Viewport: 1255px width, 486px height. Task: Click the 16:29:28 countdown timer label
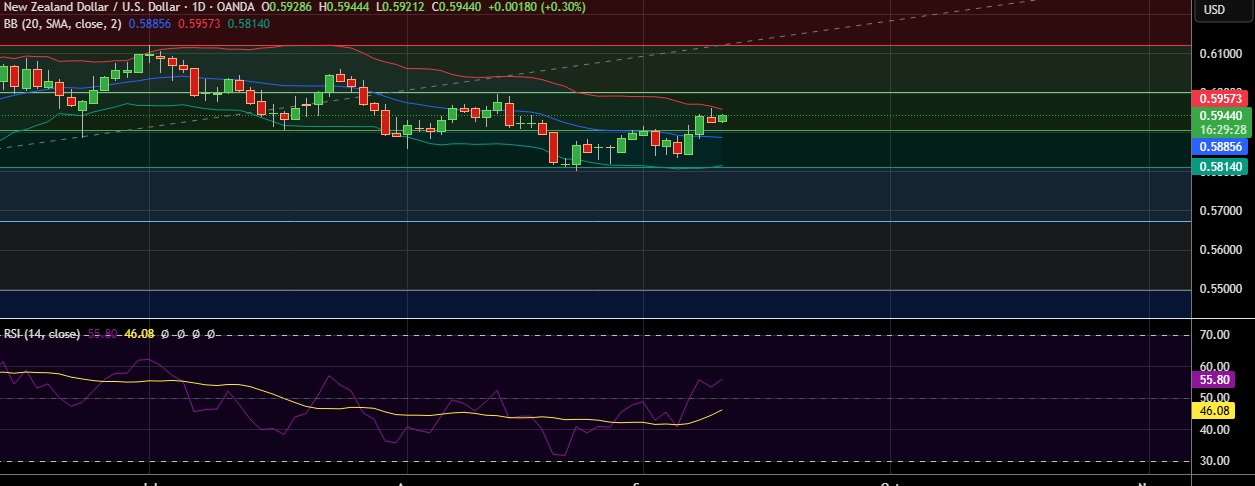[1221, 129]
